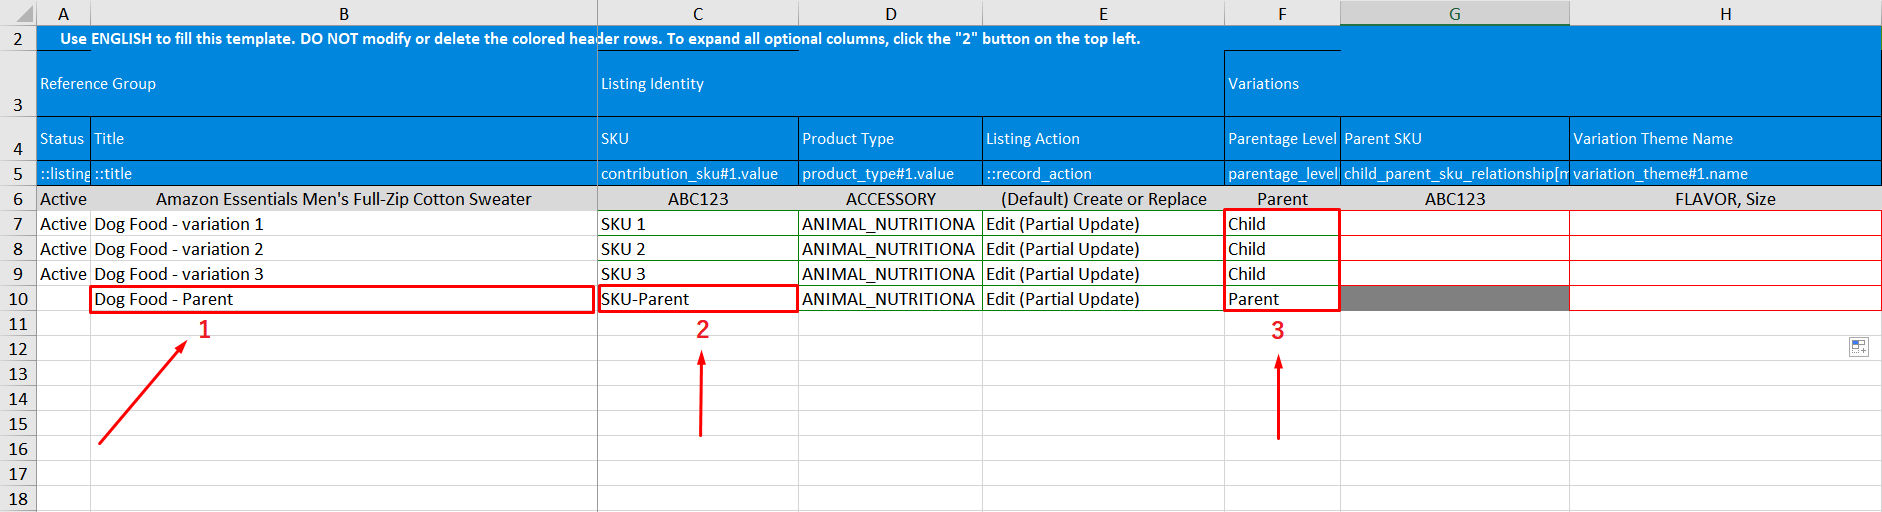Click the 'SKU 3' cell
Screen dimensions: 1882x512
pyautogui.click(x=698, y=274)
